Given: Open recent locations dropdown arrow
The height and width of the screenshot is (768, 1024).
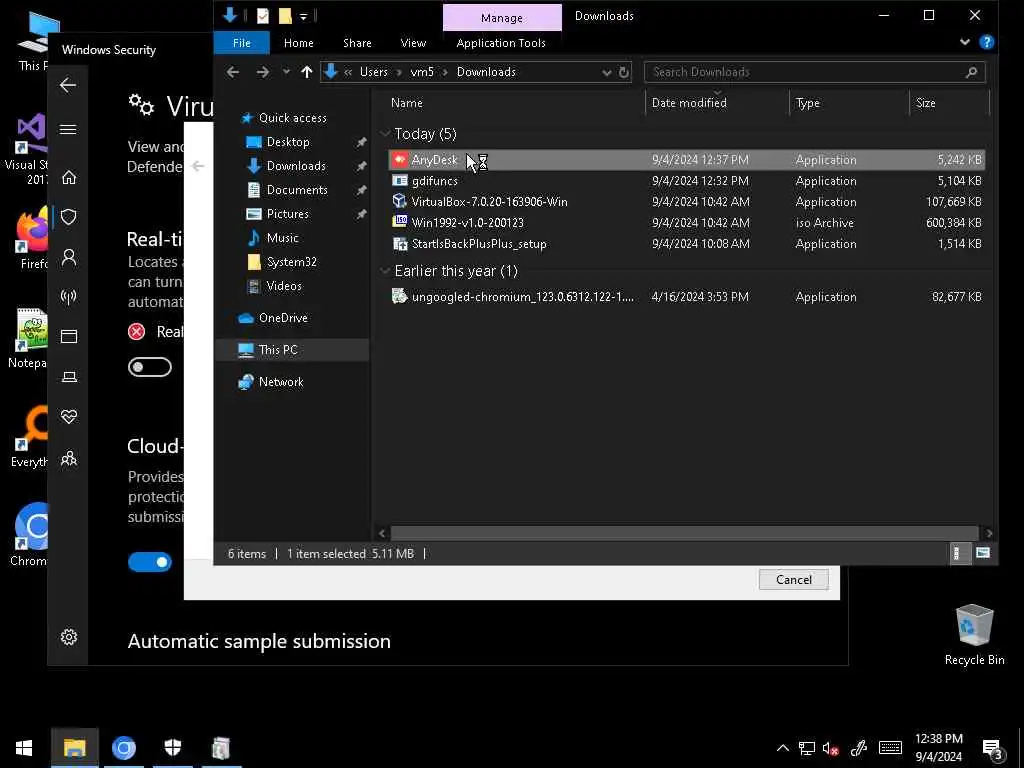Looking at the screenshot, I should tap(286, 72).
